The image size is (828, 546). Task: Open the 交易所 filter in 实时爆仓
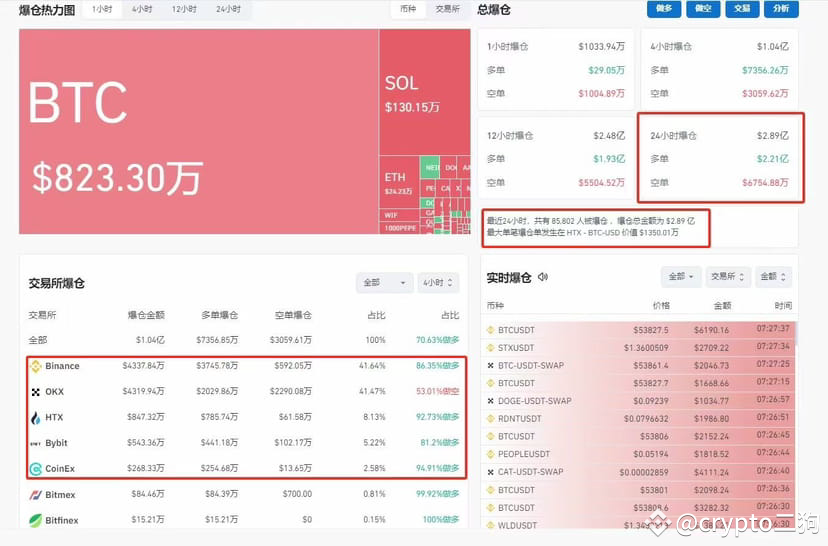727,277
